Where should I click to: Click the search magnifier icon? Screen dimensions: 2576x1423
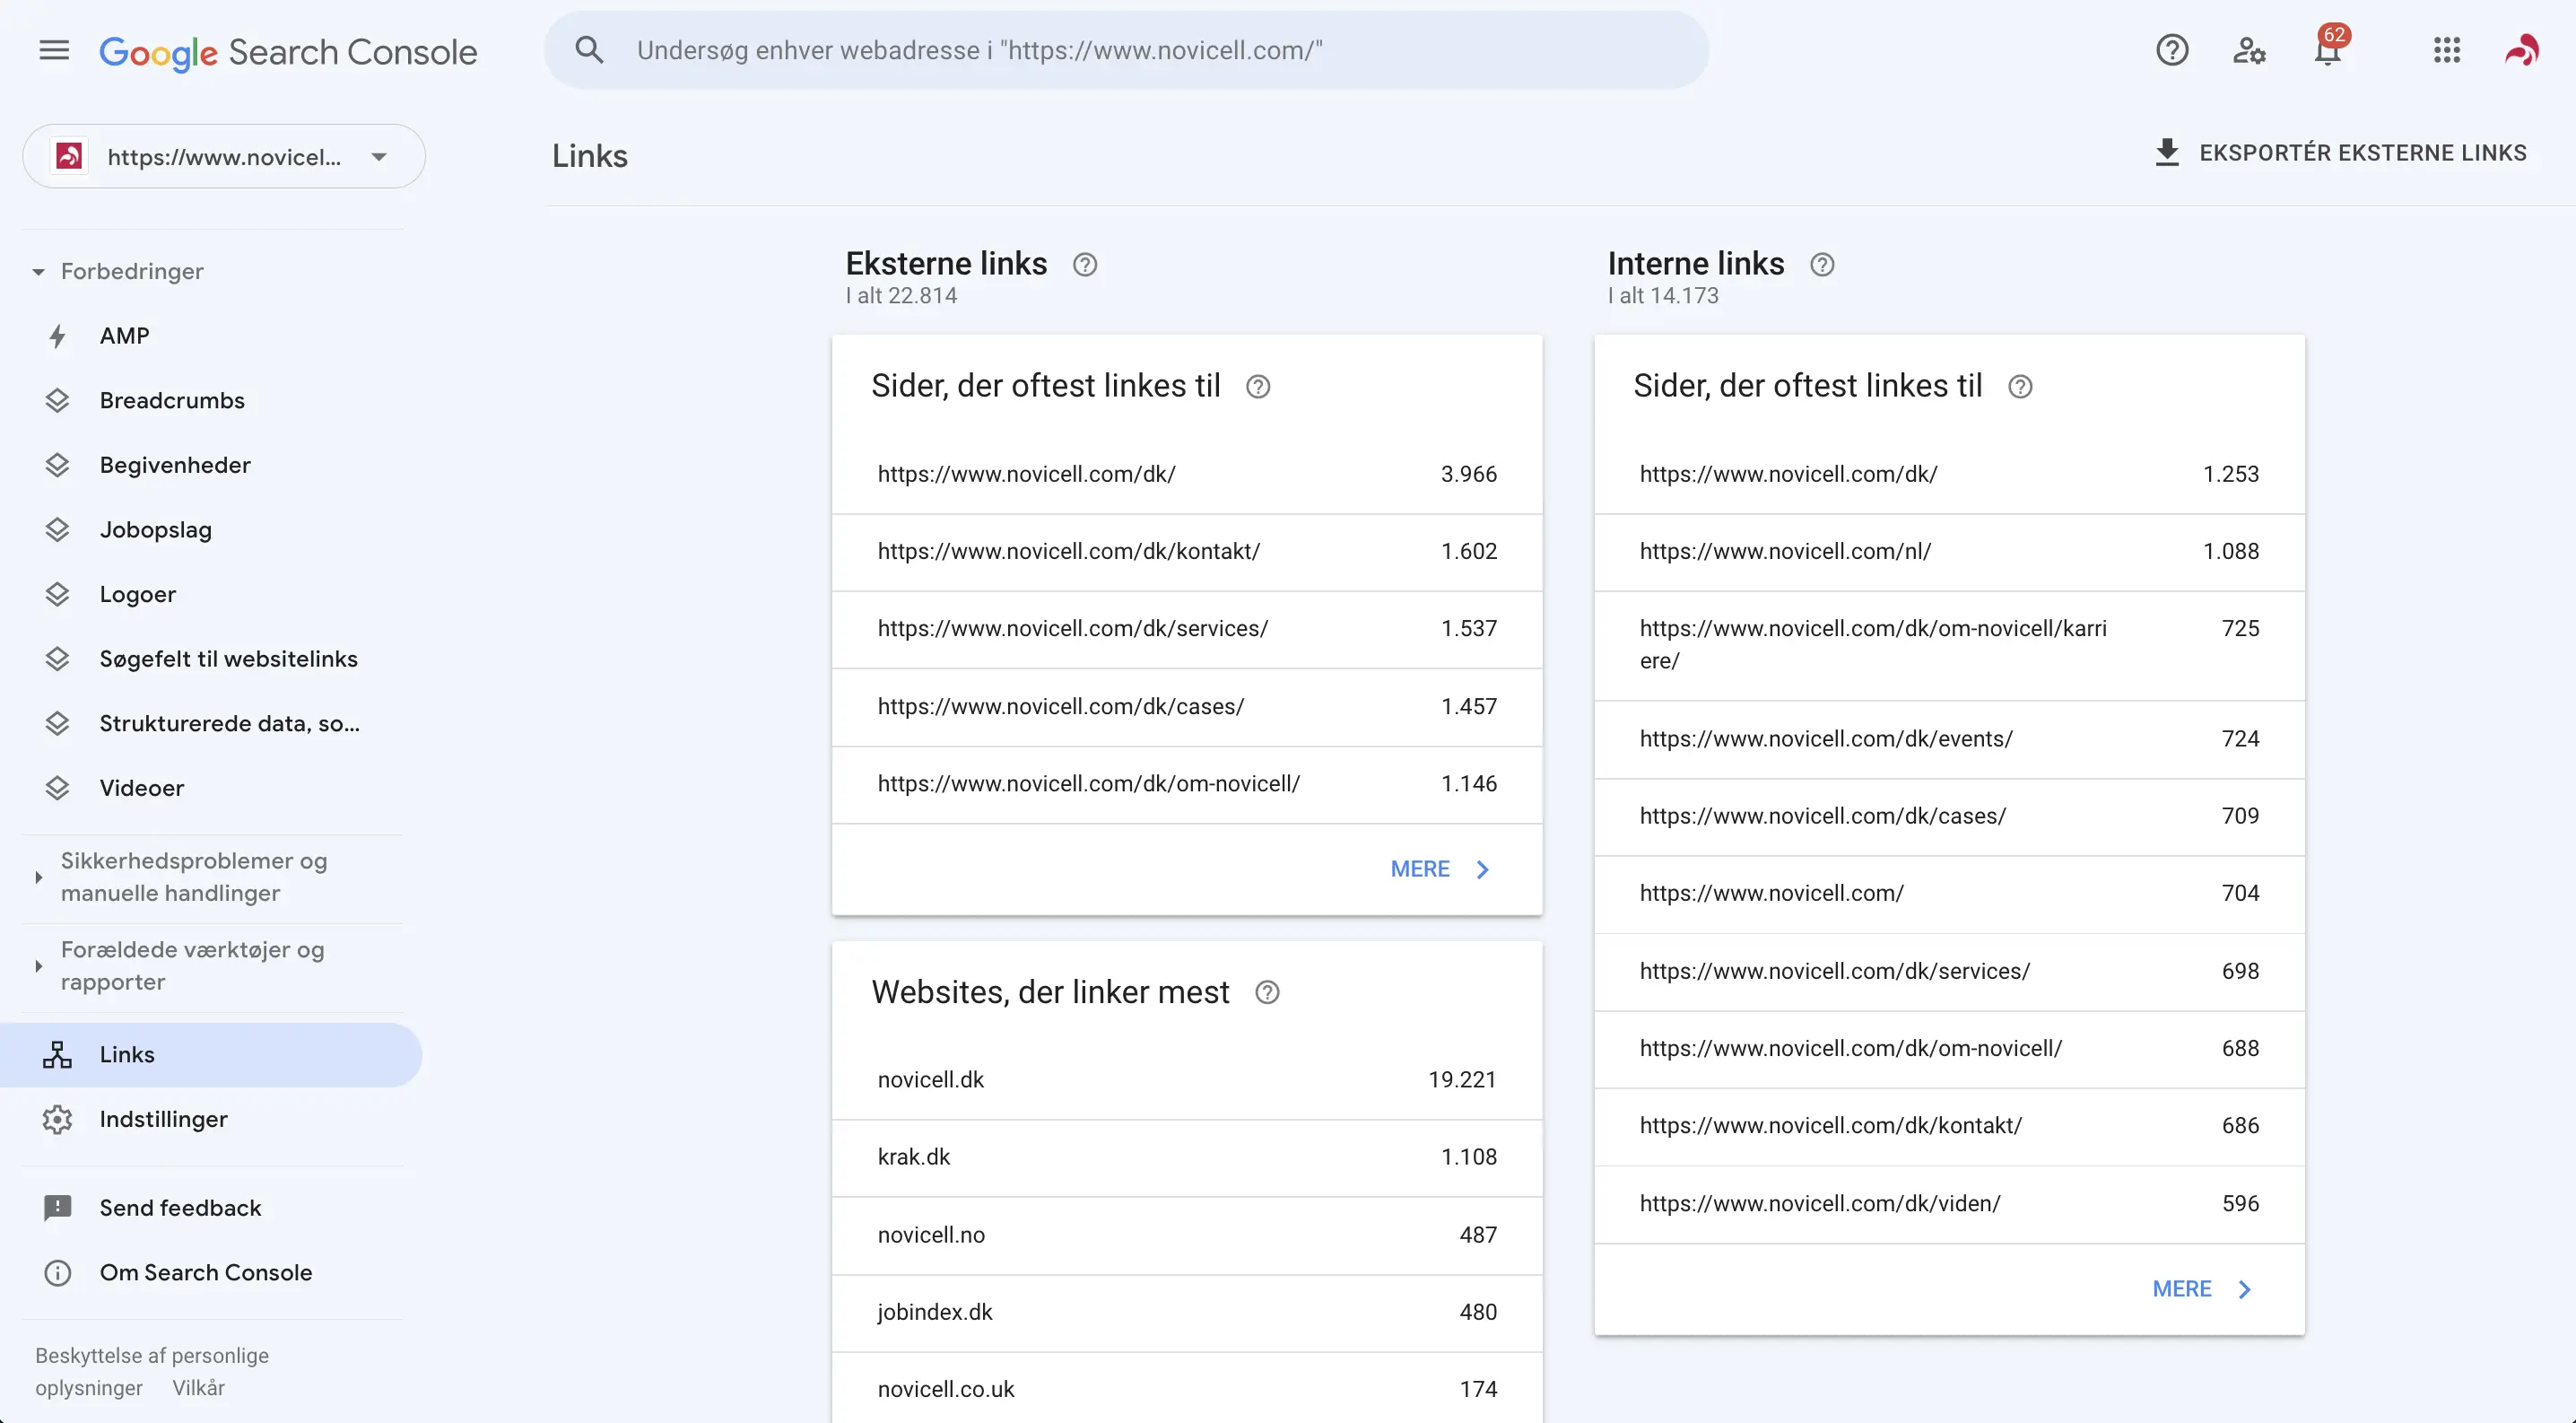589,50
